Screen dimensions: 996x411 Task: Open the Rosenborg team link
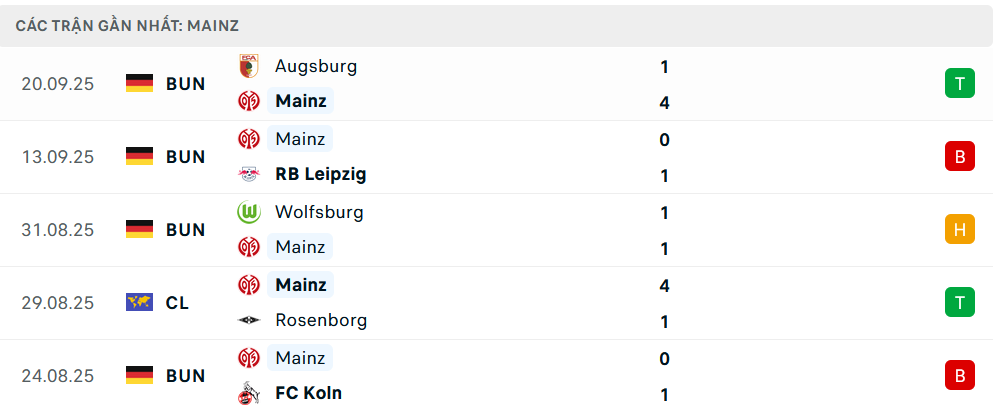pyautogui.click(x=321, y=321)
